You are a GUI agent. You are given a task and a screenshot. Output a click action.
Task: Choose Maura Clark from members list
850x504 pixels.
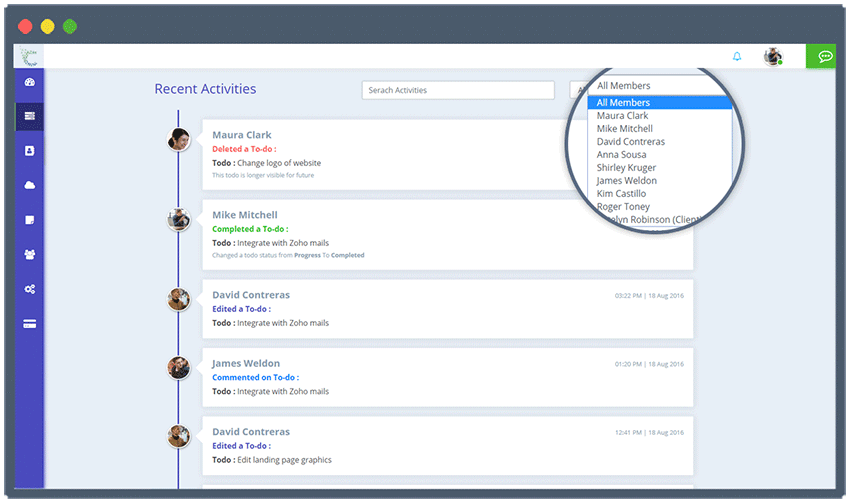point(622,115)
